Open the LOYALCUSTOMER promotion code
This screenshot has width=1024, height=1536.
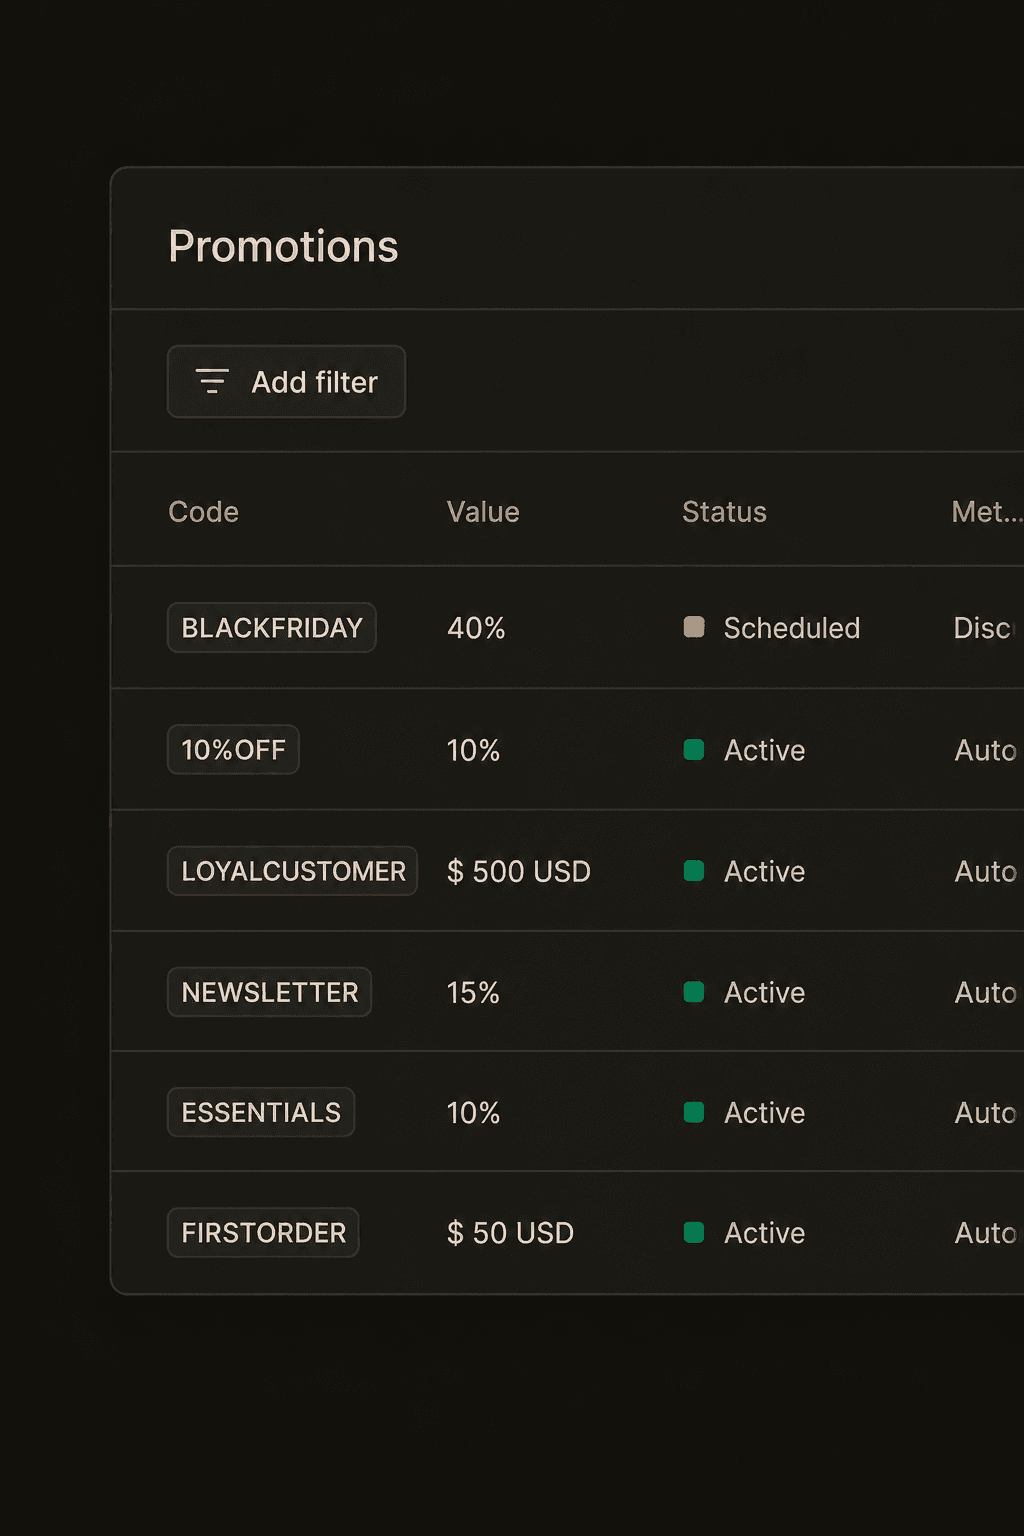[292, 871]
